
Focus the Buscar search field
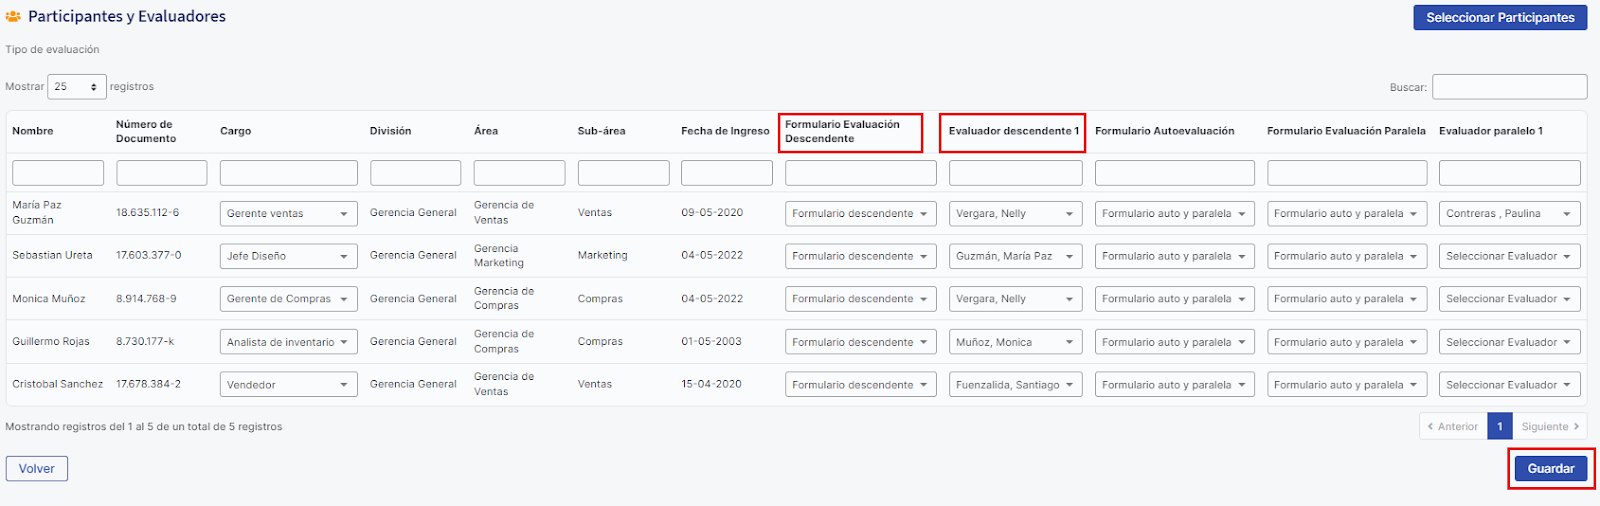1509,87
